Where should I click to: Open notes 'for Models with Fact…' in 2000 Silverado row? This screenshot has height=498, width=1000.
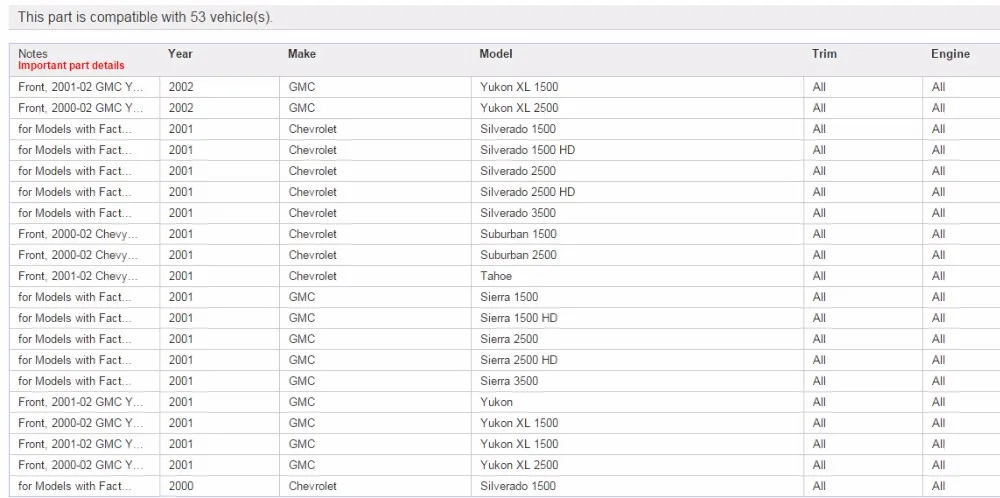point(75,487)
